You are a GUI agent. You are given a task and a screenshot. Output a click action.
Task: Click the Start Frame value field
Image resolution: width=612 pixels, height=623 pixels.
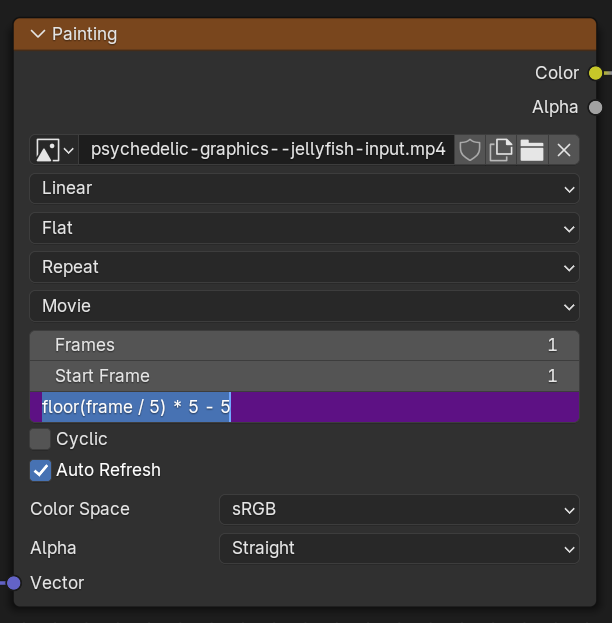point(304,376)
